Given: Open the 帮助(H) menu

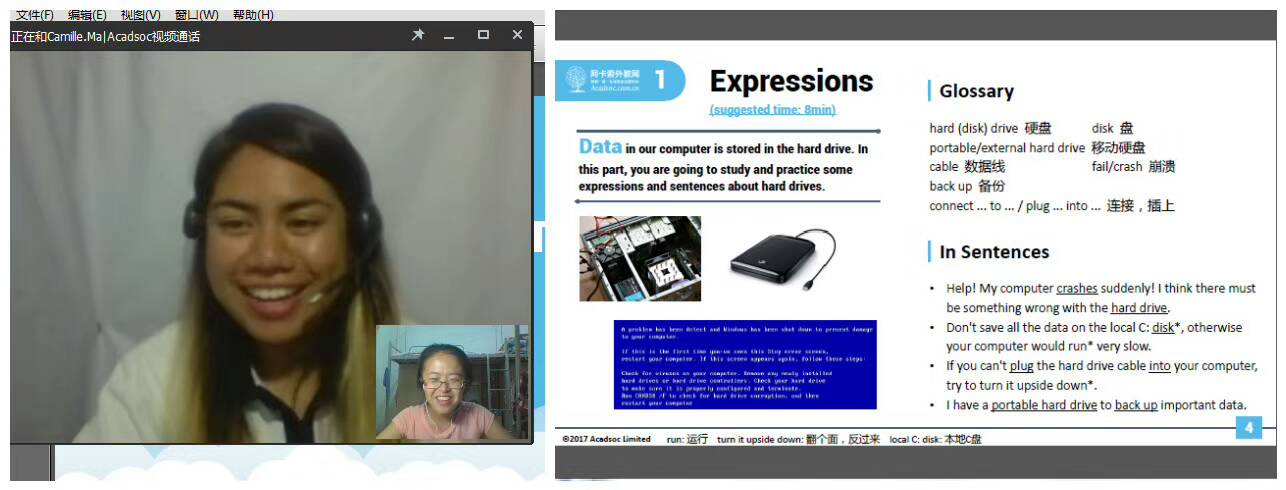Looking at the screenshot, I should point(253,15).
